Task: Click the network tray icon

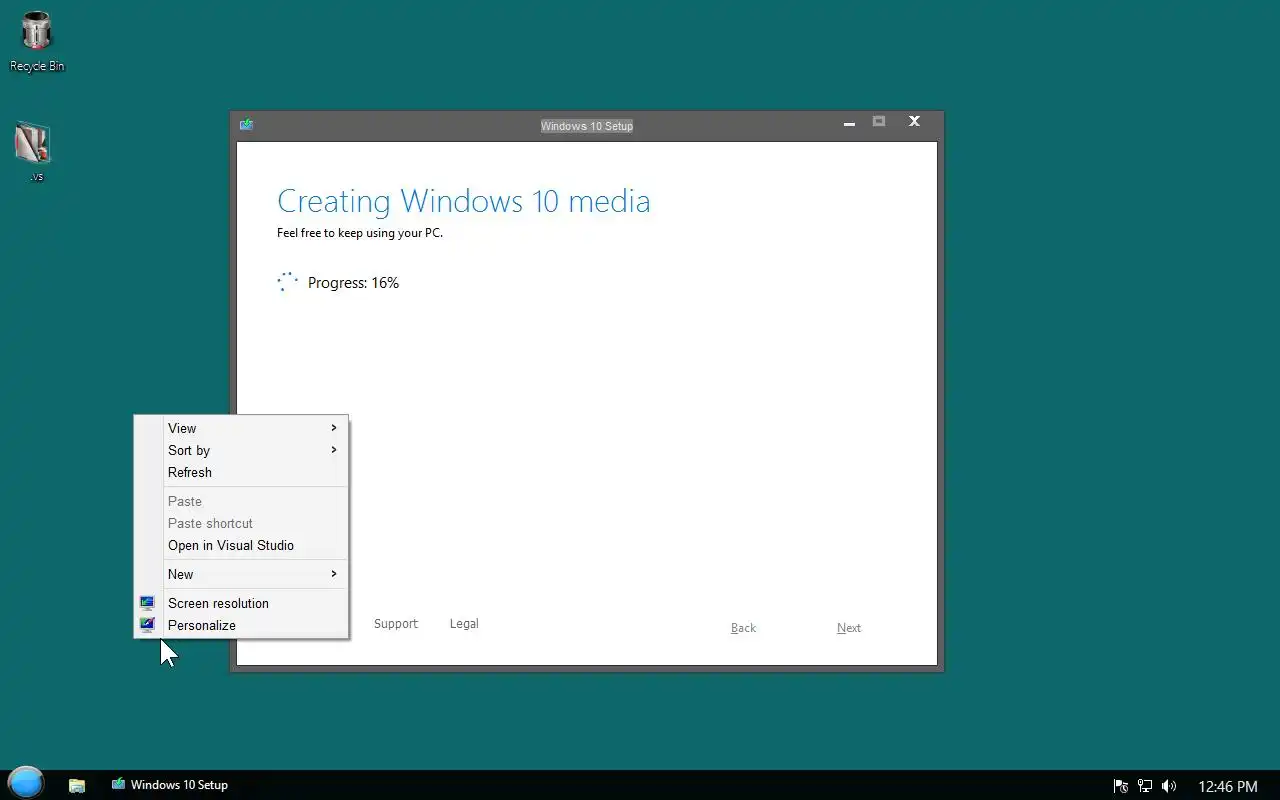Action: pos(1145,786)
